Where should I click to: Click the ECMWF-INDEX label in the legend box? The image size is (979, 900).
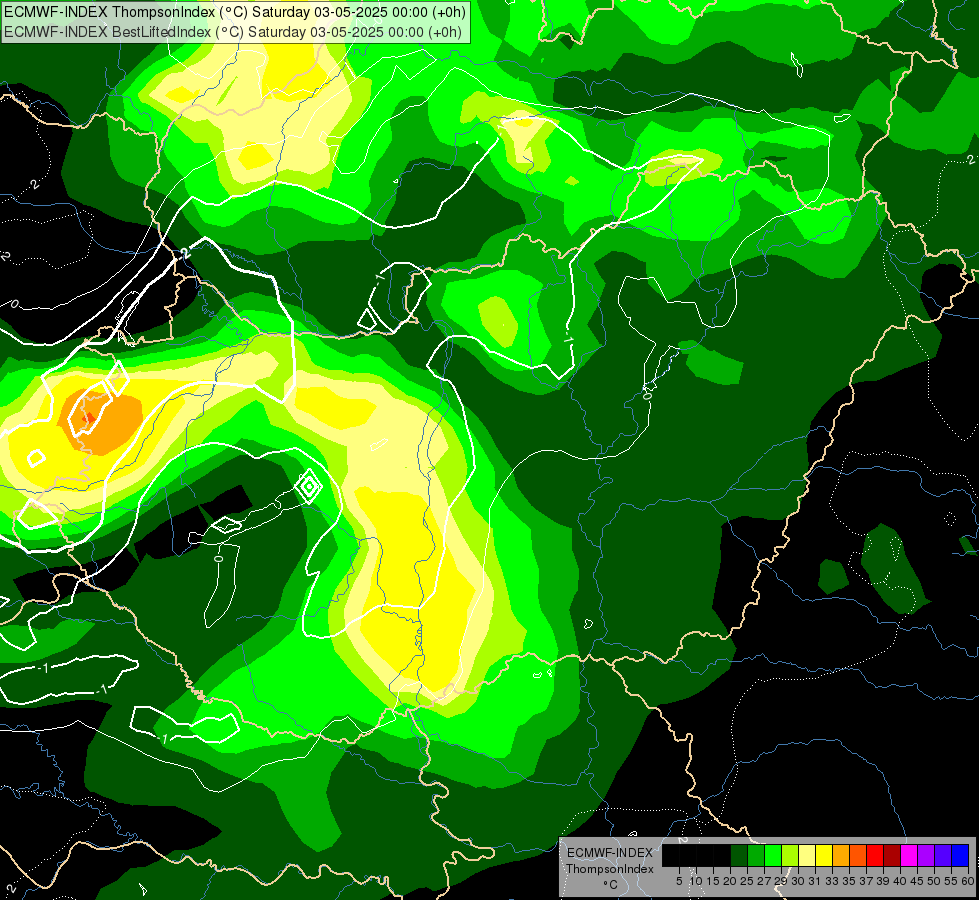click(x=610, y=853)
